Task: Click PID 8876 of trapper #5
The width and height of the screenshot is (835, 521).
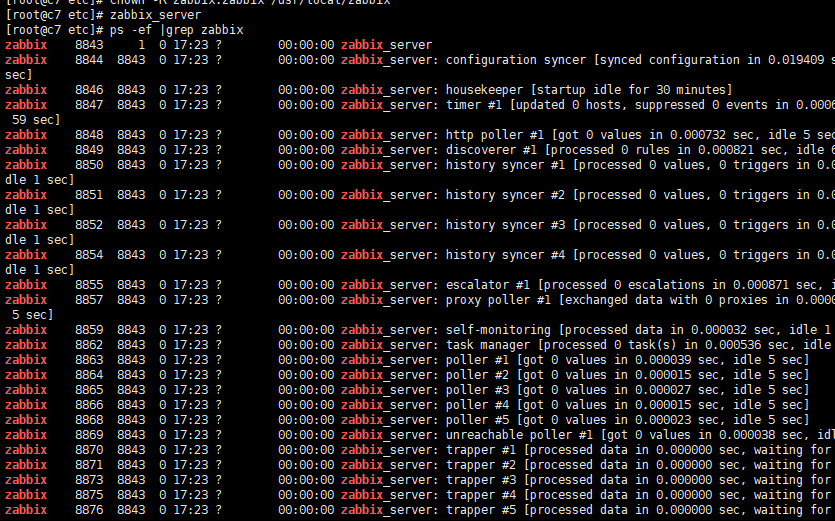Action: tap(89, 510)
